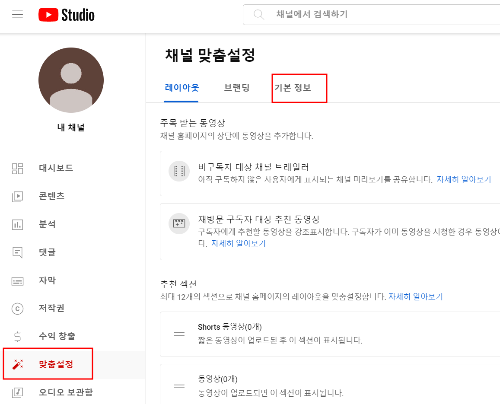Open 대시보드 in the sidebar
This screenshot has width=500, height=404.
click(x=56, y=168)
